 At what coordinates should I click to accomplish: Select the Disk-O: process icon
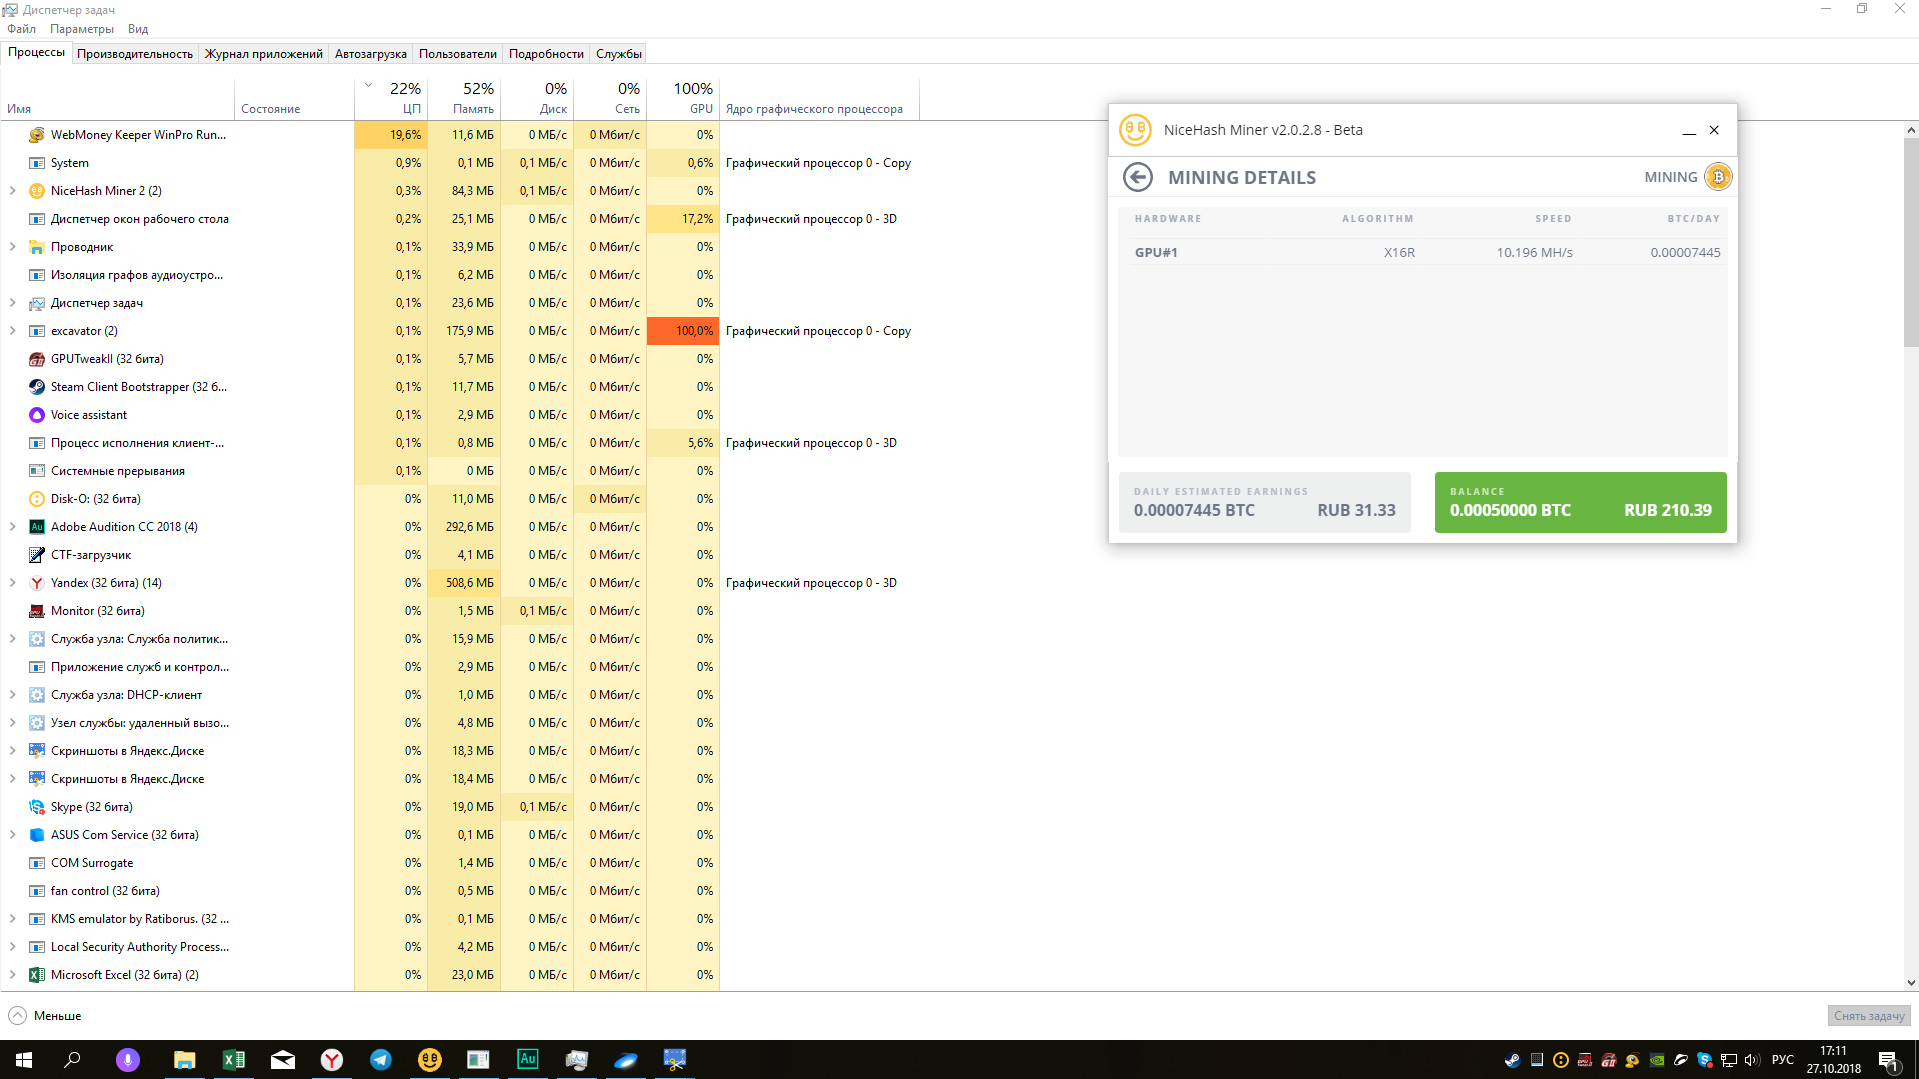point(37,499)
